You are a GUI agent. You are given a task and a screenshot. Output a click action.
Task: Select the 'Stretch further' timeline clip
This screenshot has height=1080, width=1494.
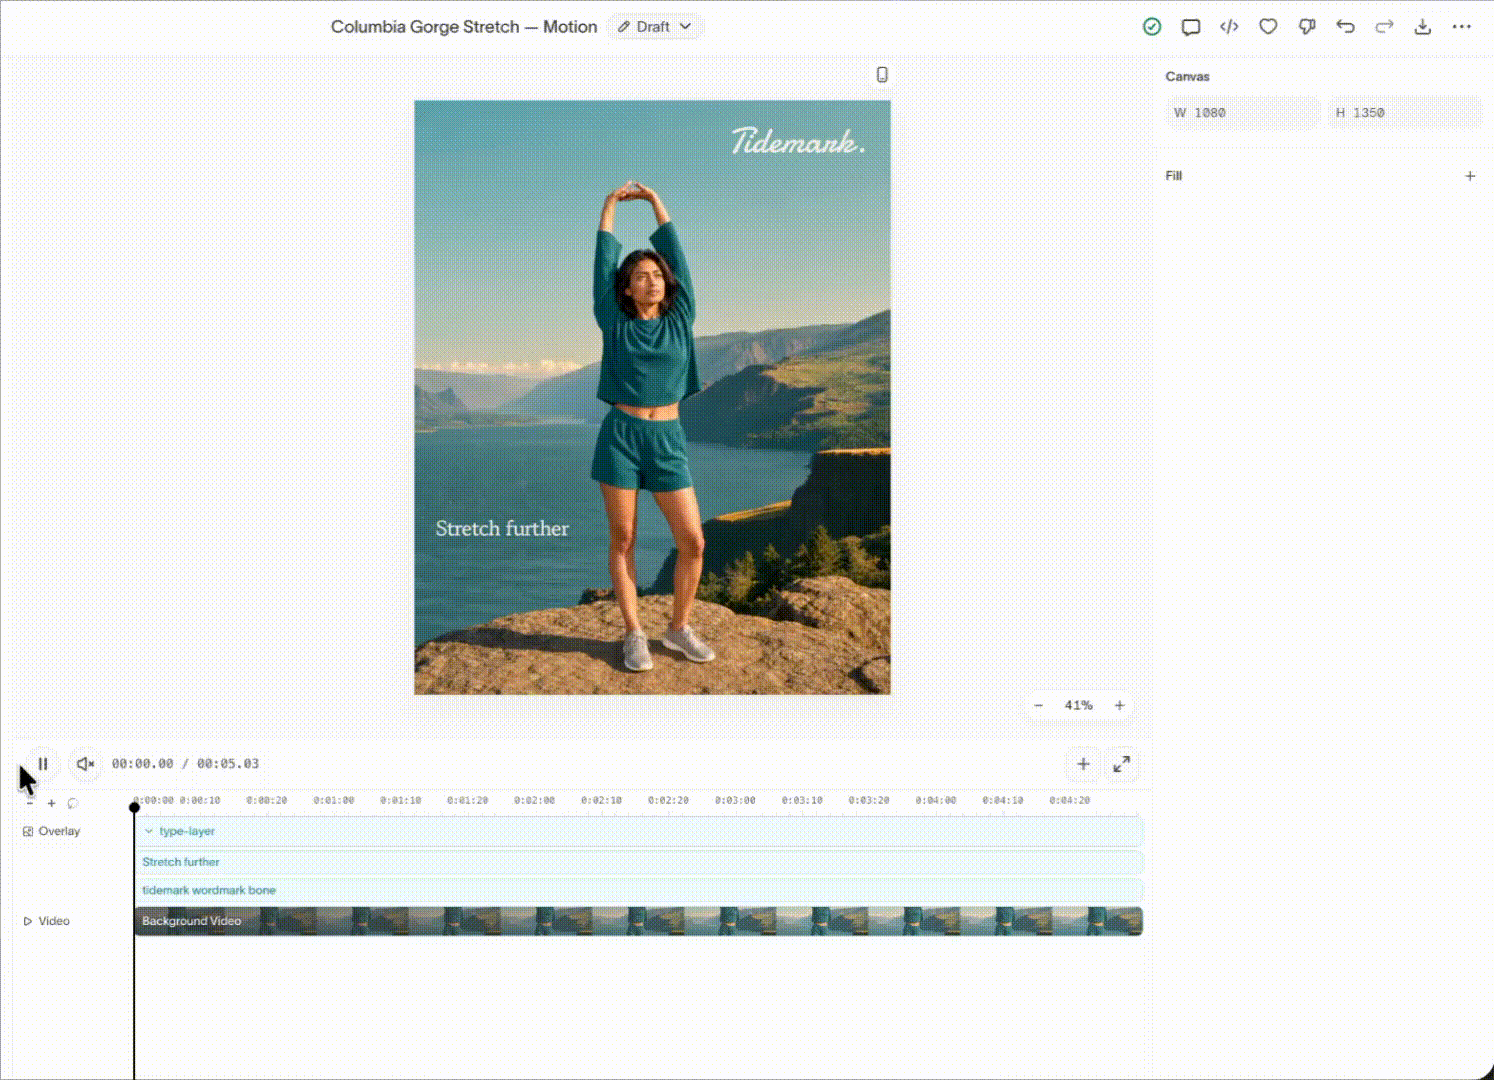(639, 862)
